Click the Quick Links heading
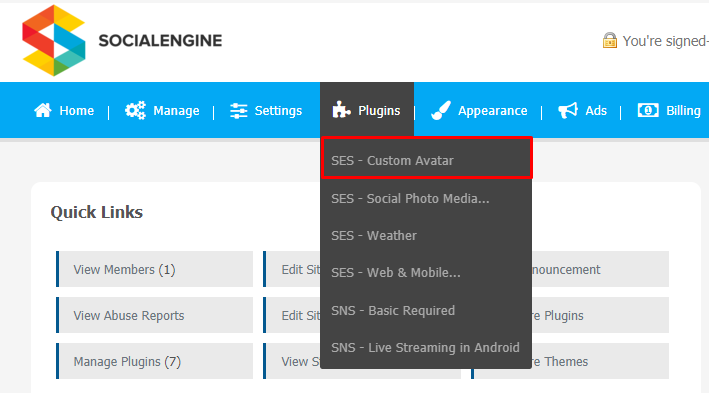Image resolution: width=709 pixels, height=393 pixels. pyautogui.click(x=97, y=212)
